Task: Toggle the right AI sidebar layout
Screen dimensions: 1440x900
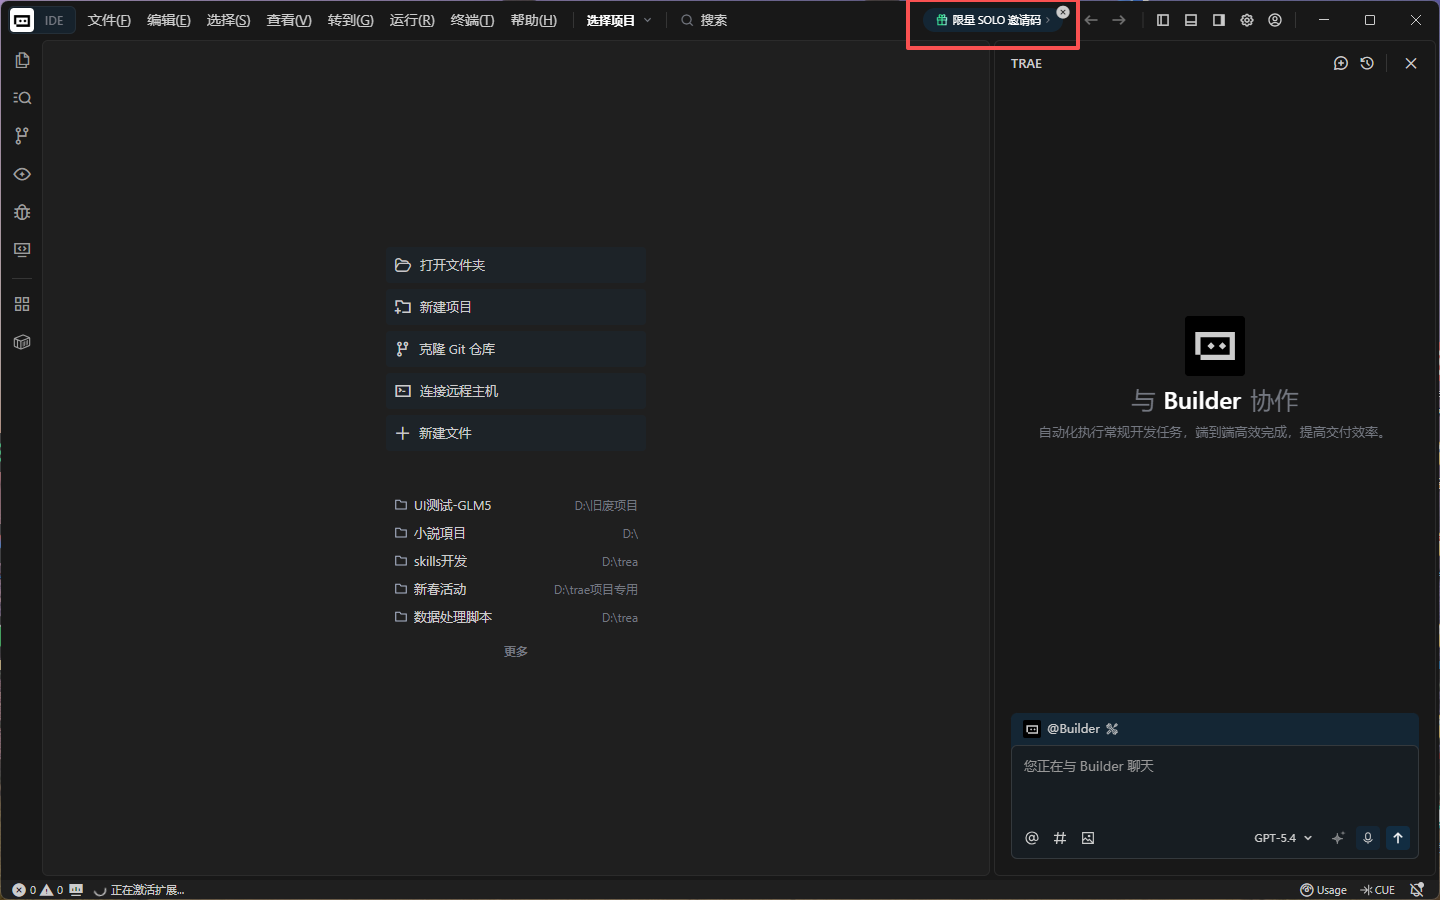Action: (x=1219, y=20)
